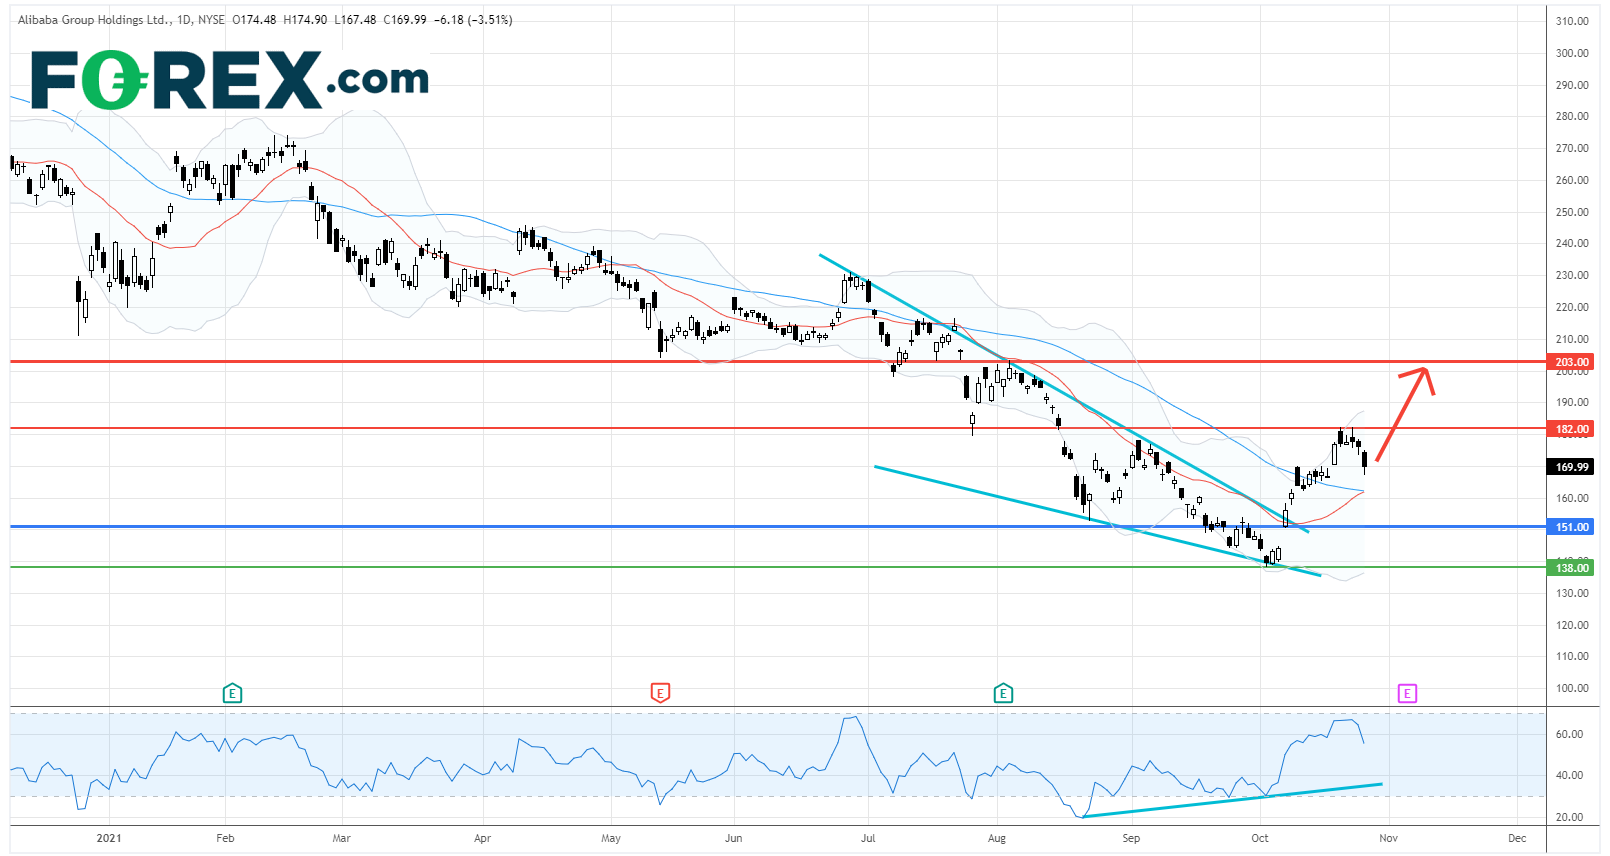
Task: Click the red 203.00 price label
Action: pos(1571,362)
